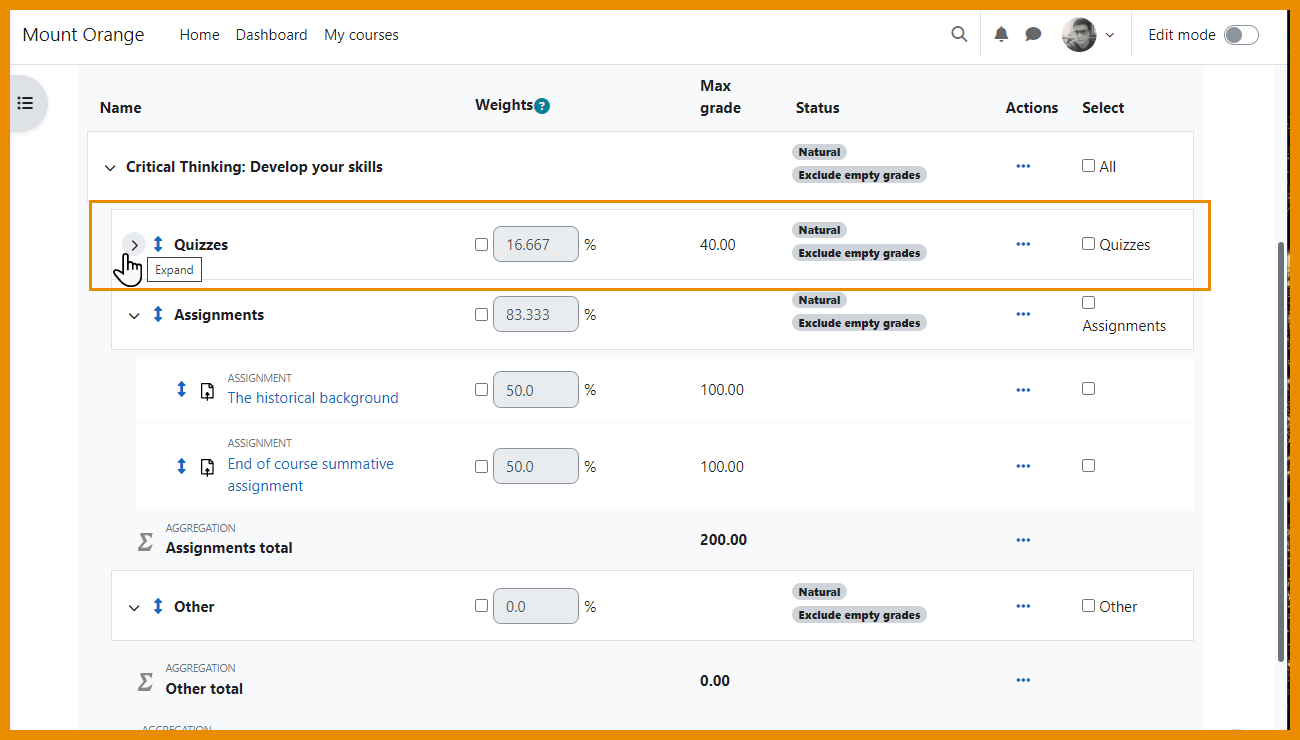1300x740 pixels.
Task: Open the course index sidebar icon
Action: (x=24, y=103)
